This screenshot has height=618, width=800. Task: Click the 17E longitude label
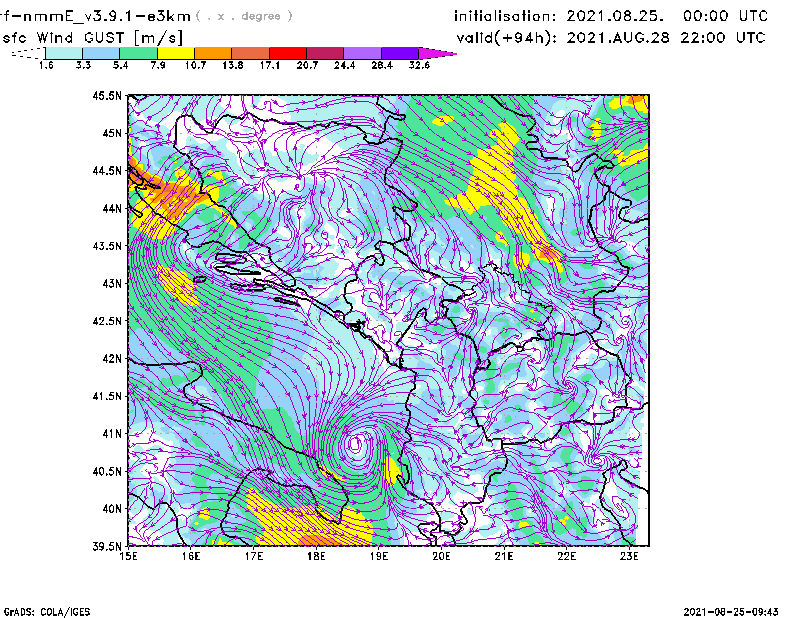point(254,556)
